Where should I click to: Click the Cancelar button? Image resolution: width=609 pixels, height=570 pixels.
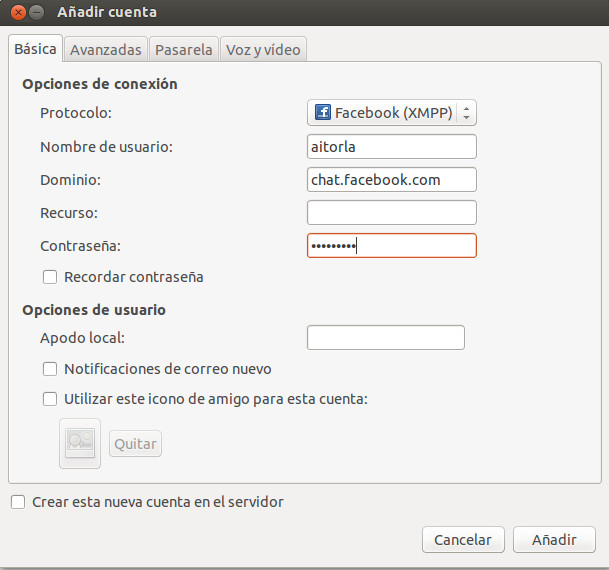pyautogui.click(x=463, y=540)
